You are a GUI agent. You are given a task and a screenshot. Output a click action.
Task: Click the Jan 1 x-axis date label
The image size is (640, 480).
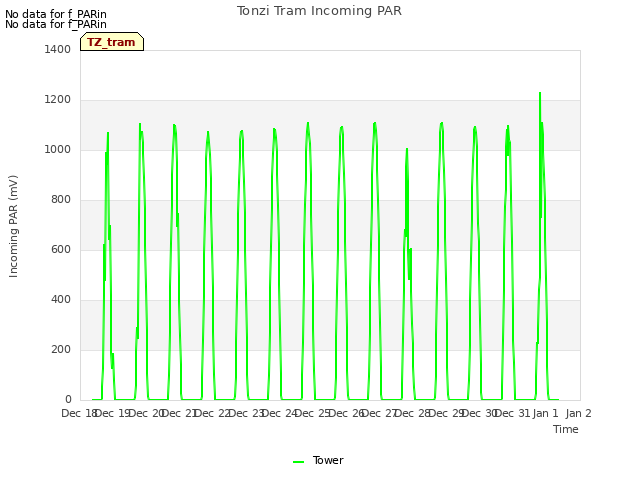(545, 413)
